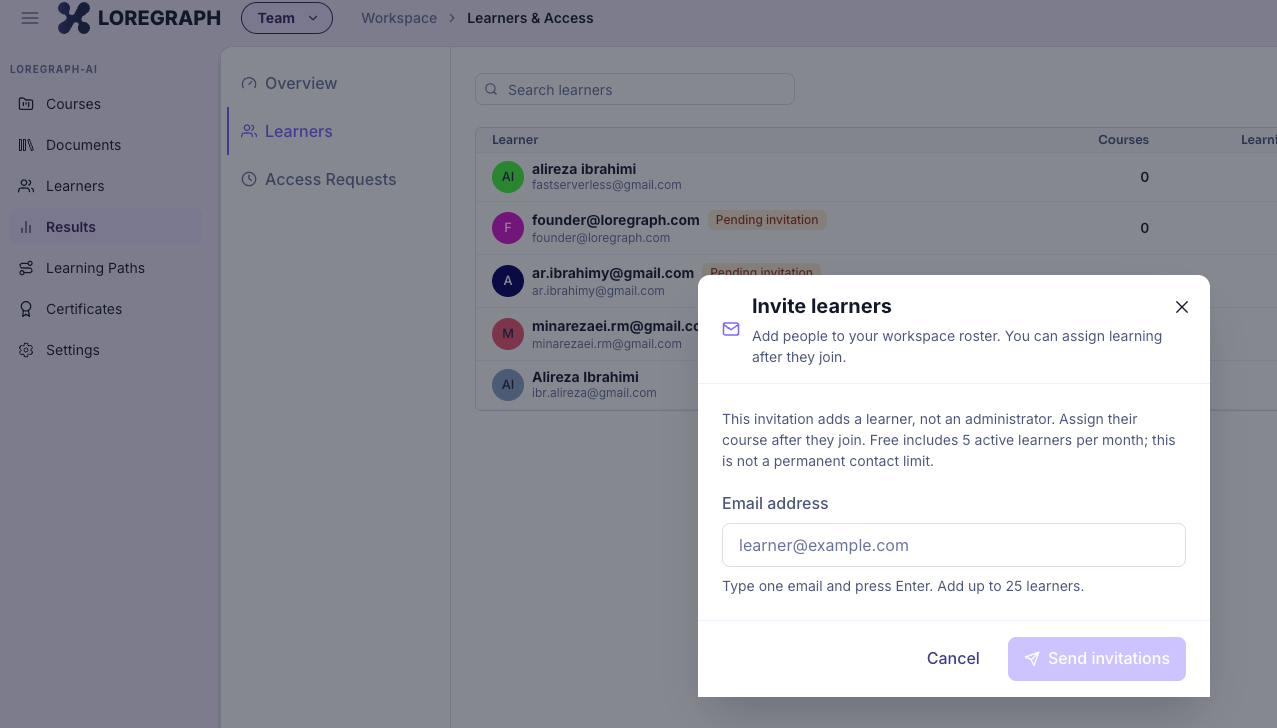
Task: Click ibr.alireza@gmail.com email text
Action: pyautogui.click(x=594, y=393)
